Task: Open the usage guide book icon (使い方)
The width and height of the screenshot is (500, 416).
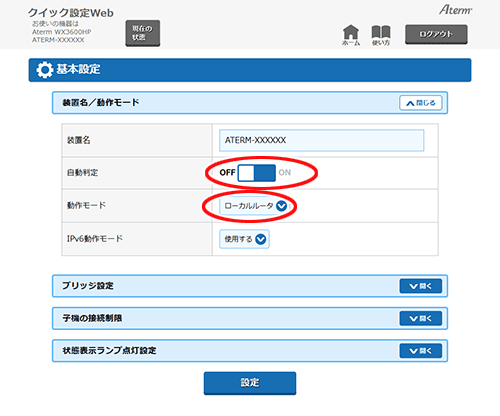Action: point(381,35)
